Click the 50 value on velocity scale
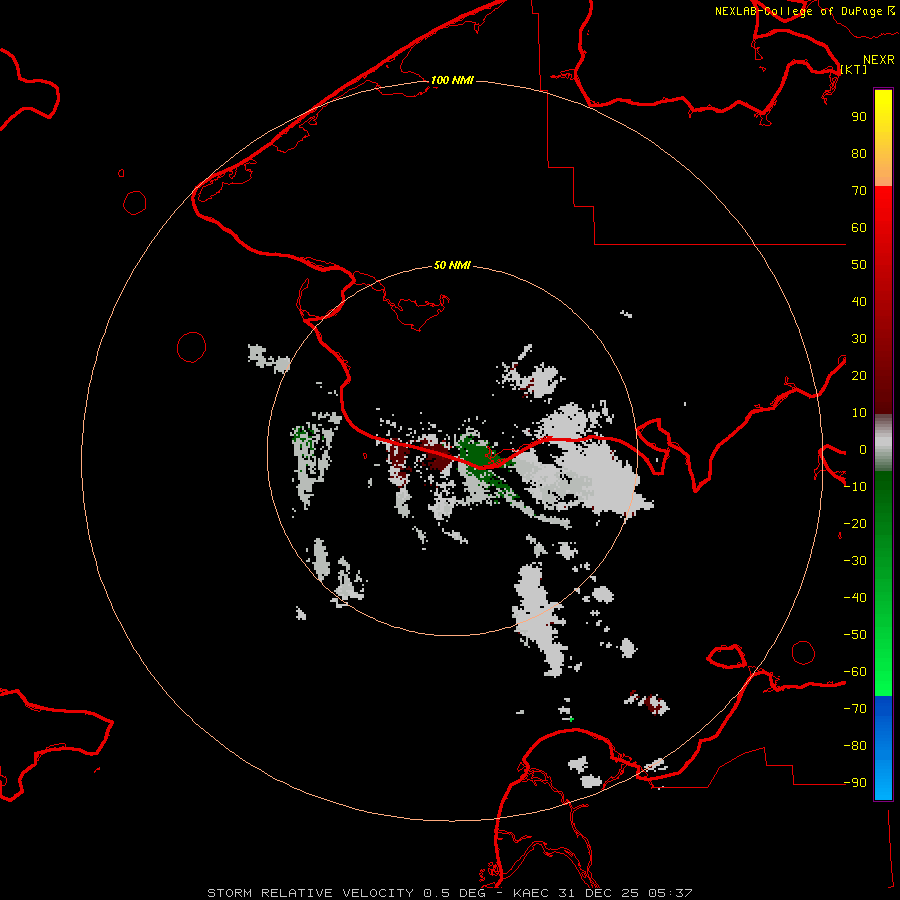Image resolution: width=900 pixels, height=900 pixels. coord(859,265)
